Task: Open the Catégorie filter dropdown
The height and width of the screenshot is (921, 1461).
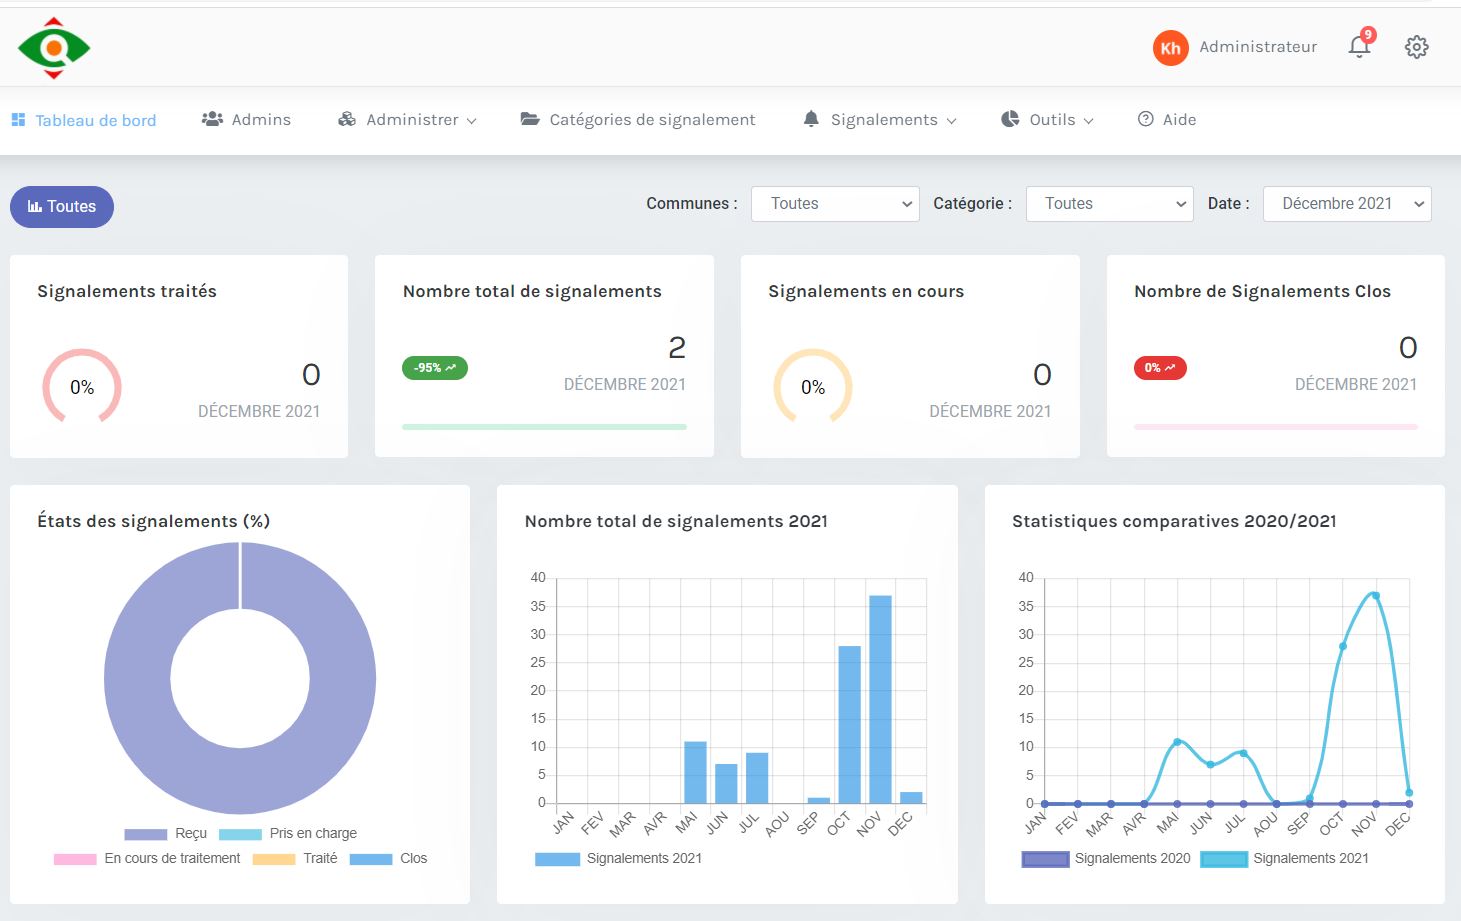Action: click(1109, 204)
